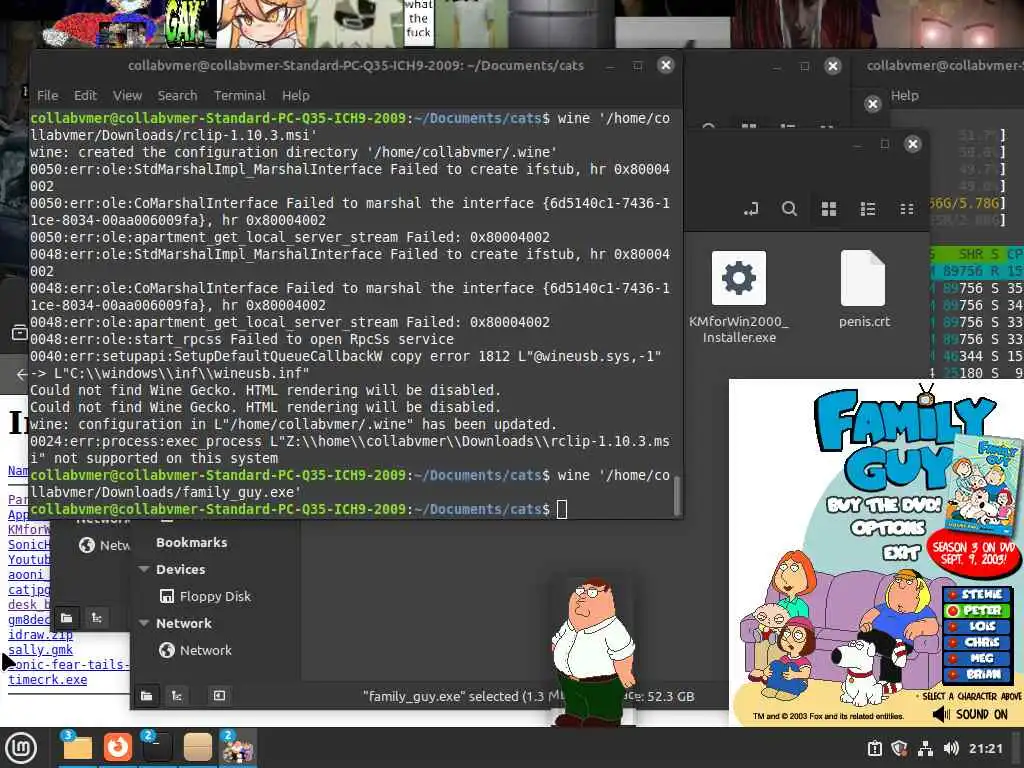This screenshot has height=768, width=1024.
Task: Open the update manager shield tray icon
Action: click(900, 748)
